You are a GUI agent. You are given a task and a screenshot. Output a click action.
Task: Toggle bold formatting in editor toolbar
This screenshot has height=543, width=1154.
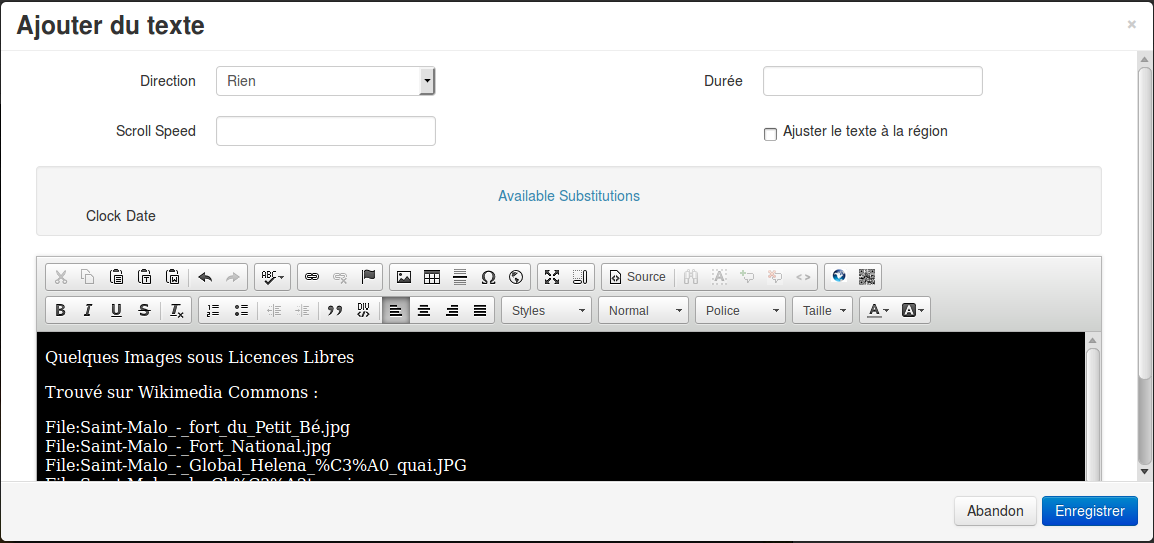coord(60,310)
